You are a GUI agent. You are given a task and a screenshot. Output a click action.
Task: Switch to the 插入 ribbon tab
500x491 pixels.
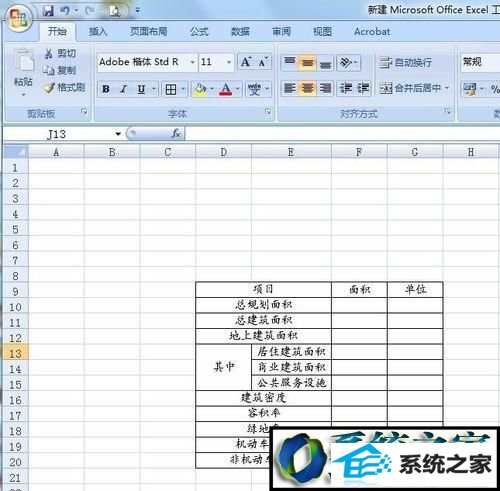[98, 32]
